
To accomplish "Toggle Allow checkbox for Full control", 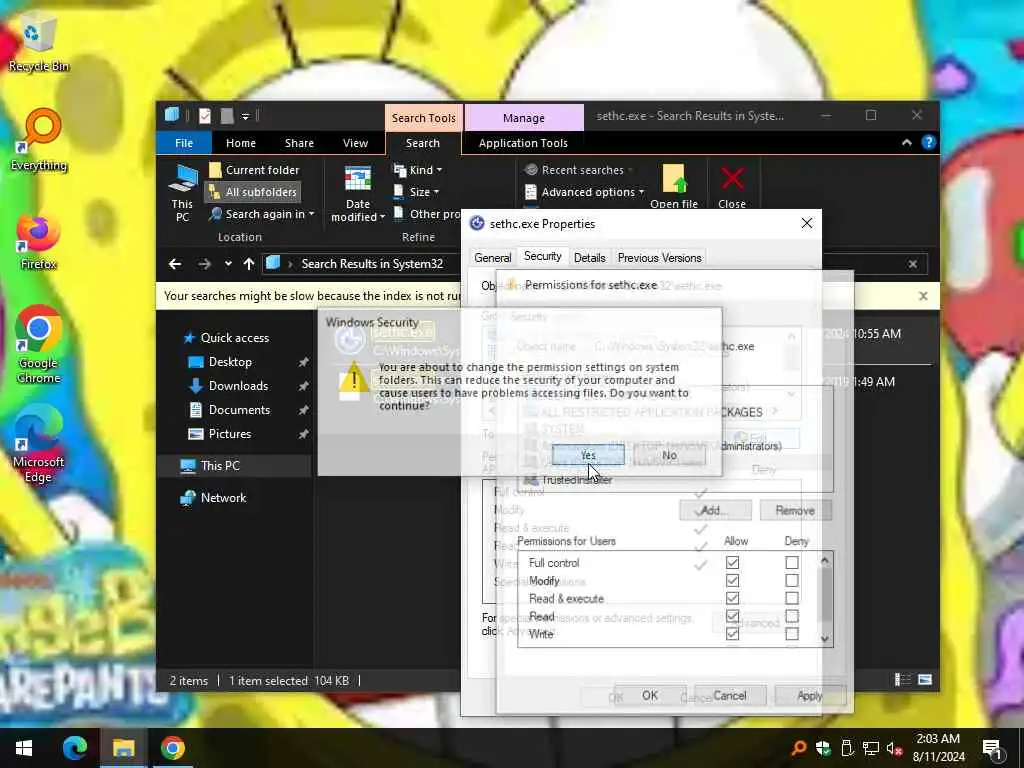I will click(x=732, y=562).
